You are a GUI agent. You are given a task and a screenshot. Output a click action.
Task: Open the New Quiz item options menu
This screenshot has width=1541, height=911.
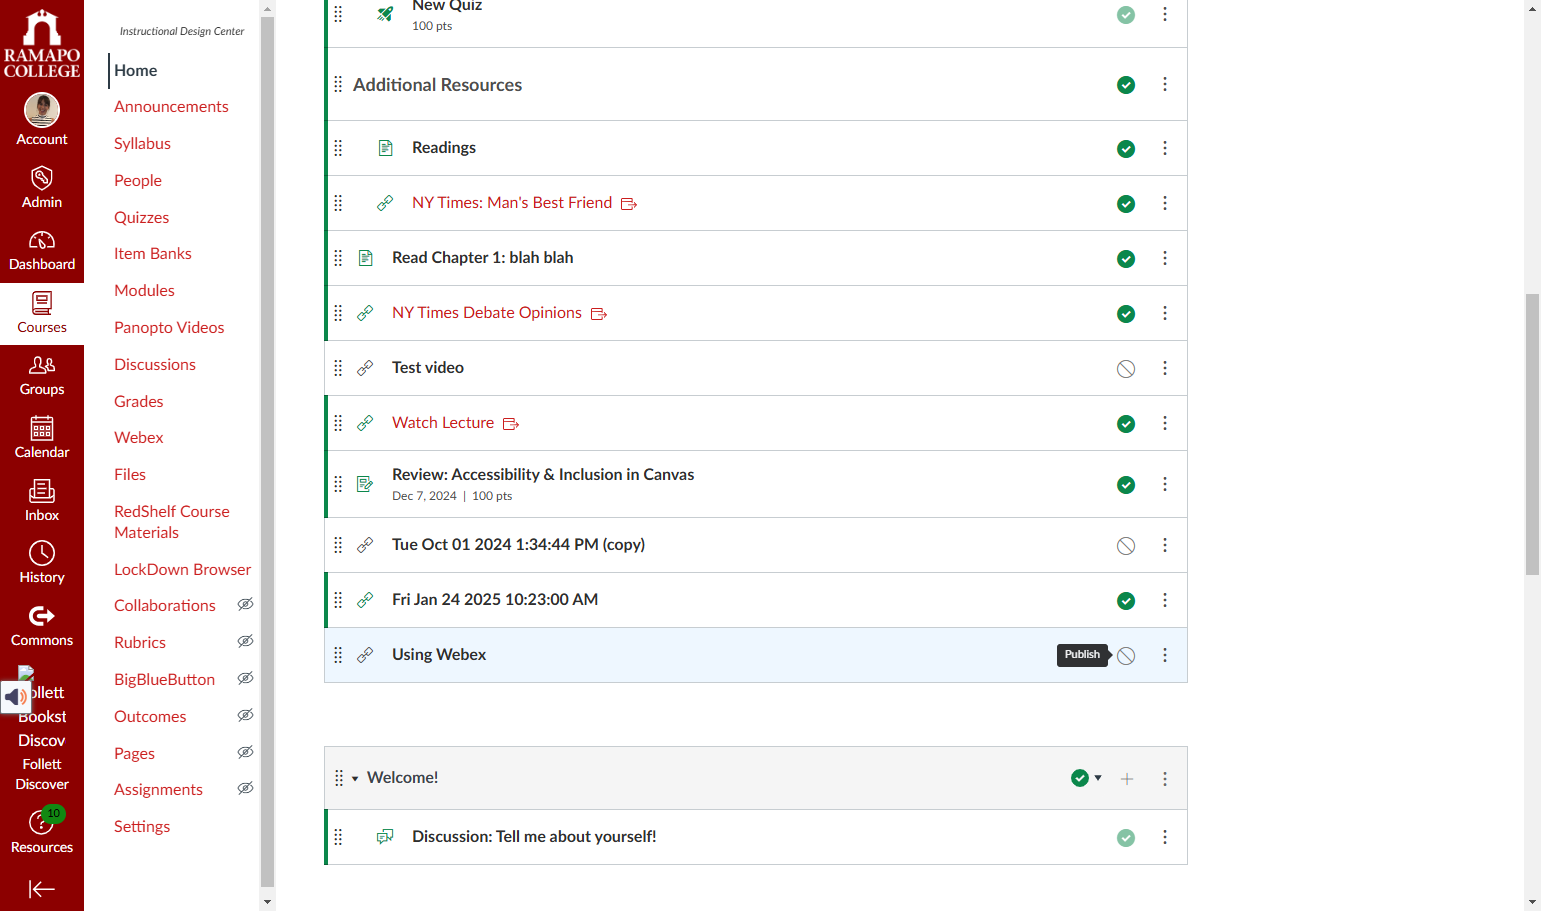(1165, 14)
